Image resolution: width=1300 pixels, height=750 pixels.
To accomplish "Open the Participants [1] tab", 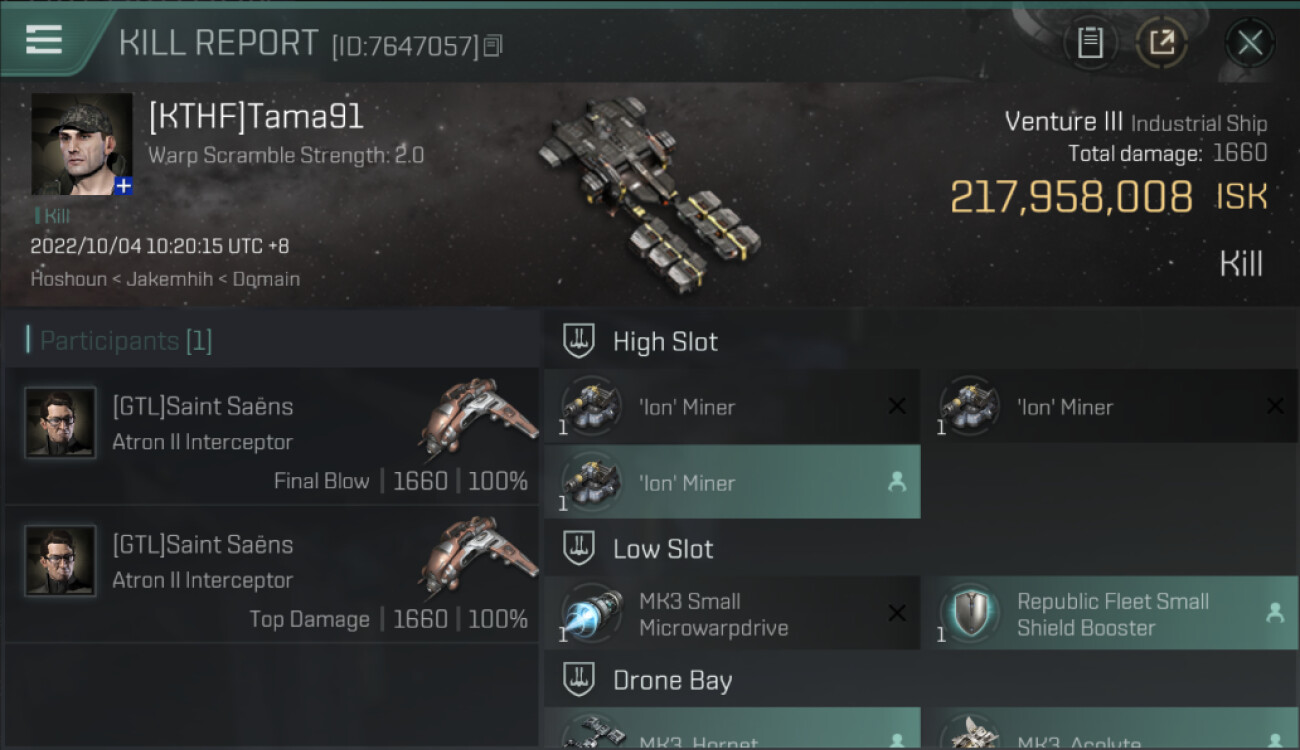I will tap(126, 341).
